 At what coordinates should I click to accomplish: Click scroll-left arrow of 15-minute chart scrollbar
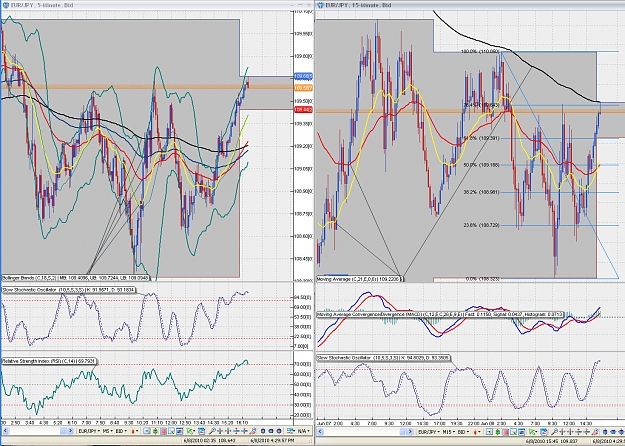pos(320,431)
